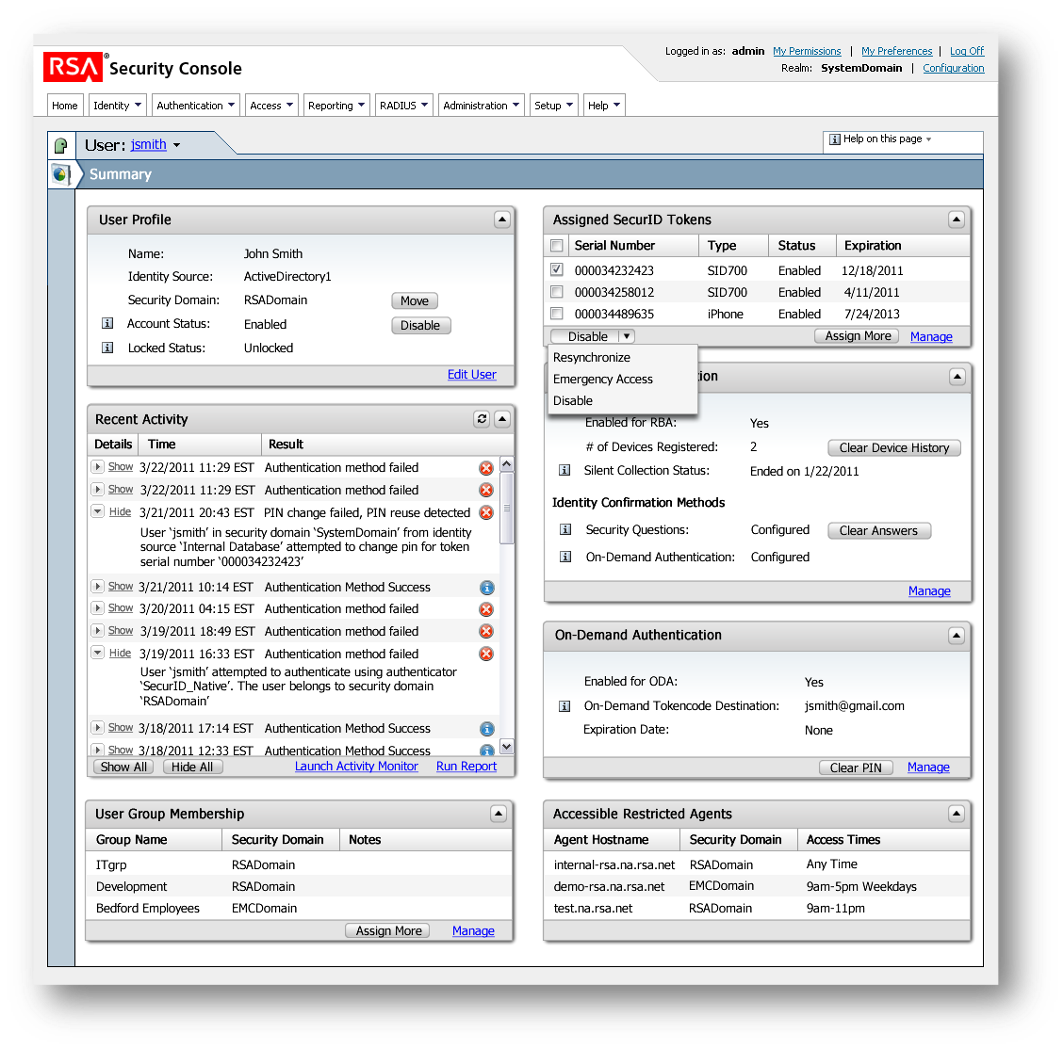The height and width of the screenshot is (1047, 1062).
Task: Click Hide All in Recent Activity
Action: 192,767
